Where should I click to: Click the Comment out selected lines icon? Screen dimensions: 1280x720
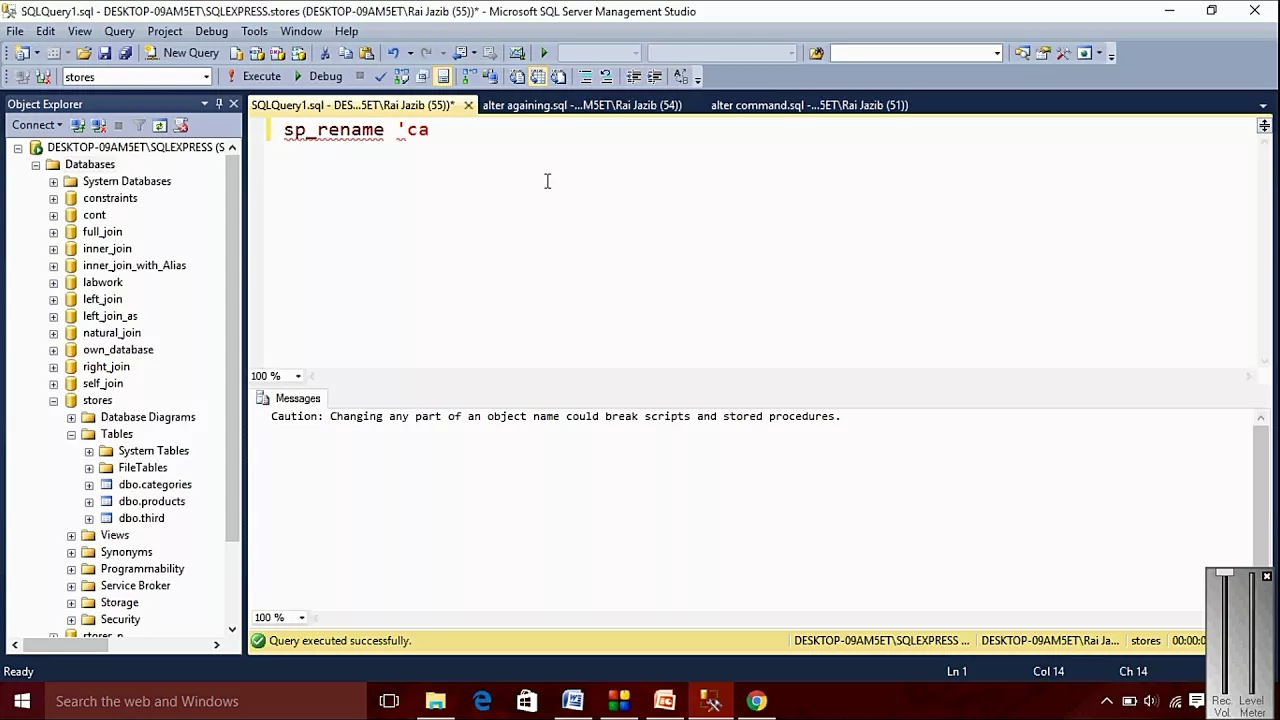(585, 76)
